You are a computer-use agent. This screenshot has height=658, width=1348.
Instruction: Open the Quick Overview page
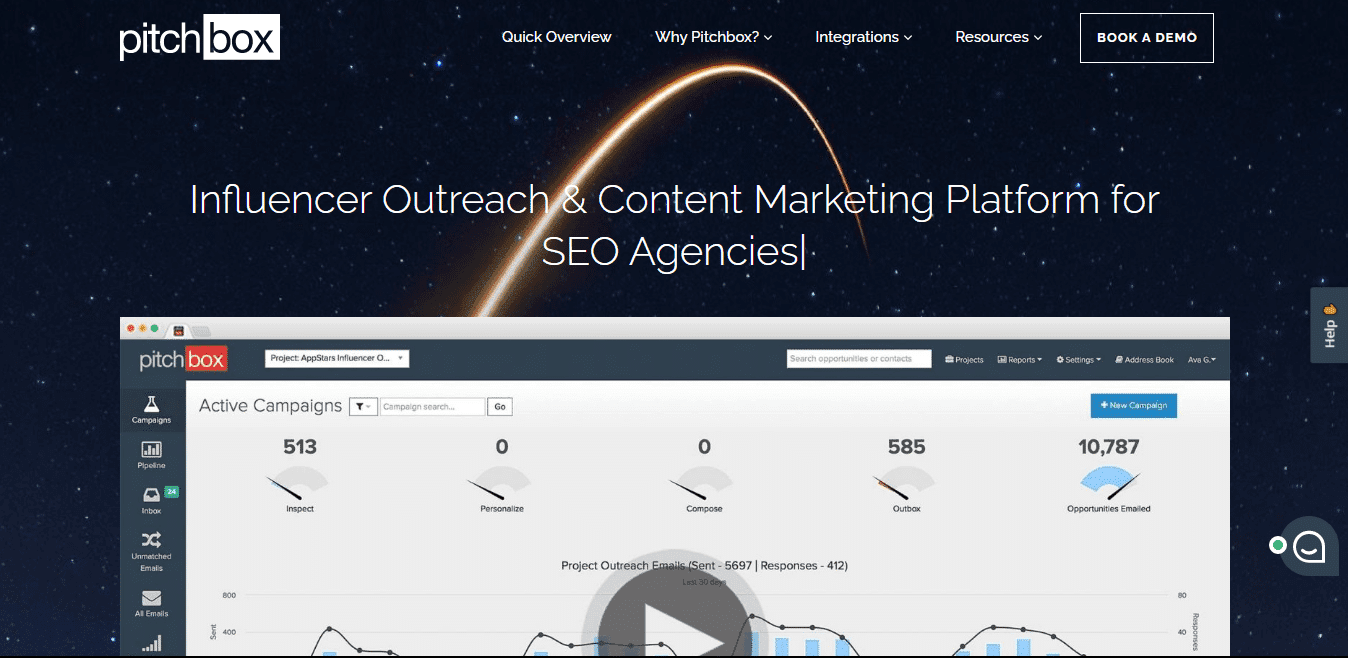pyautogui.click(x=556, y=37)
